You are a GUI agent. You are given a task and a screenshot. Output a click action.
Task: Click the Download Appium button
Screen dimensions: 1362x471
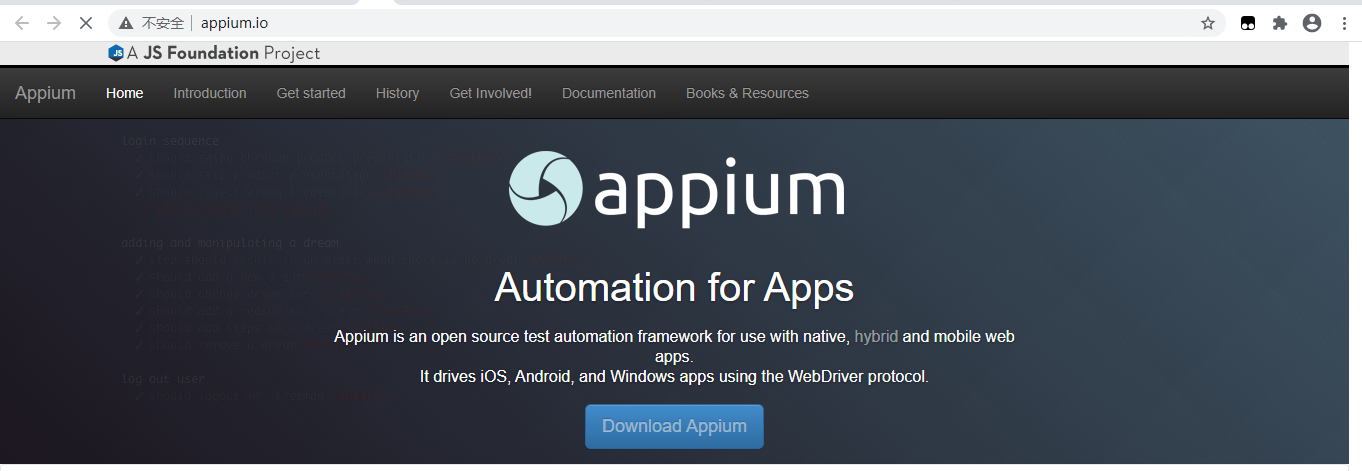click(x=674, y=426)
